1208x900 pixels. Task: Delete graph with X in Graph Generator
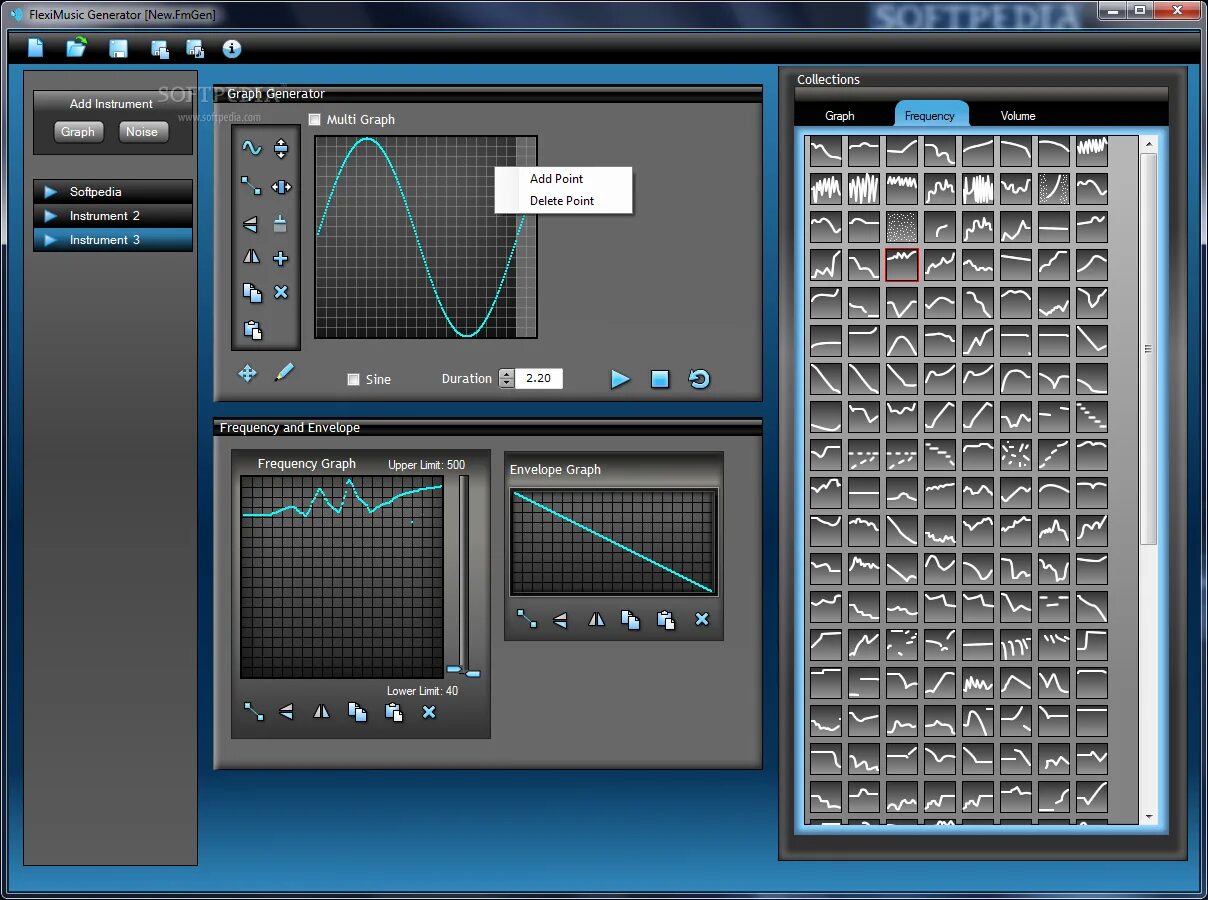(x=281, y=292)
